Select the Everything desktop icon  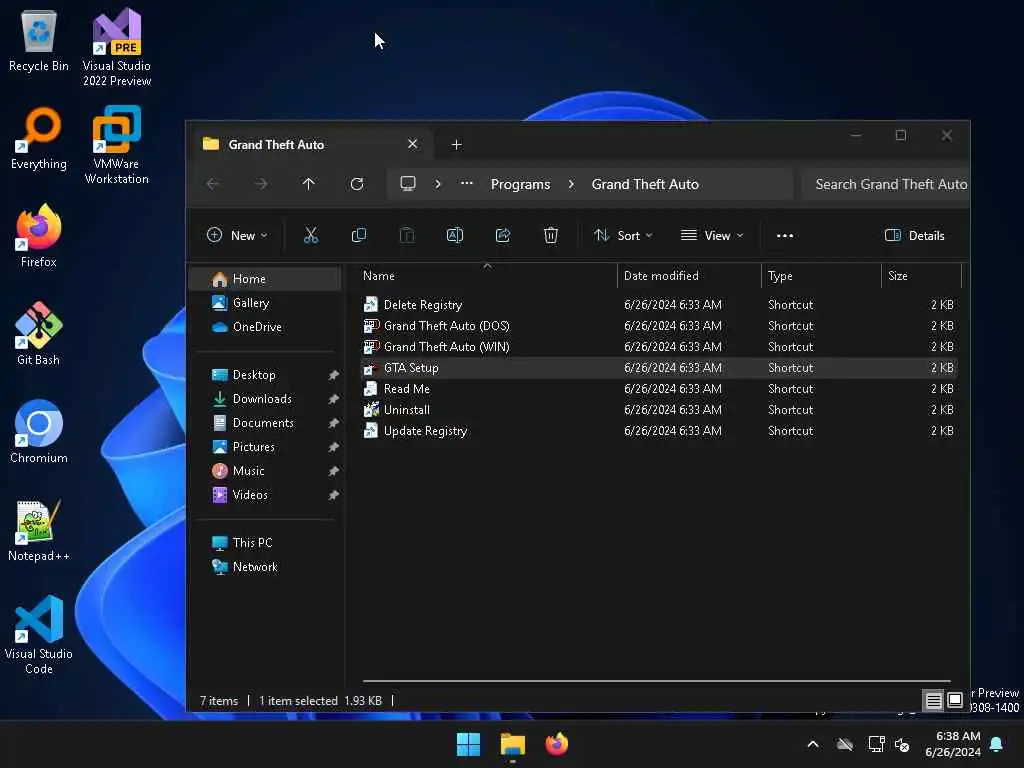click(39, 138)
